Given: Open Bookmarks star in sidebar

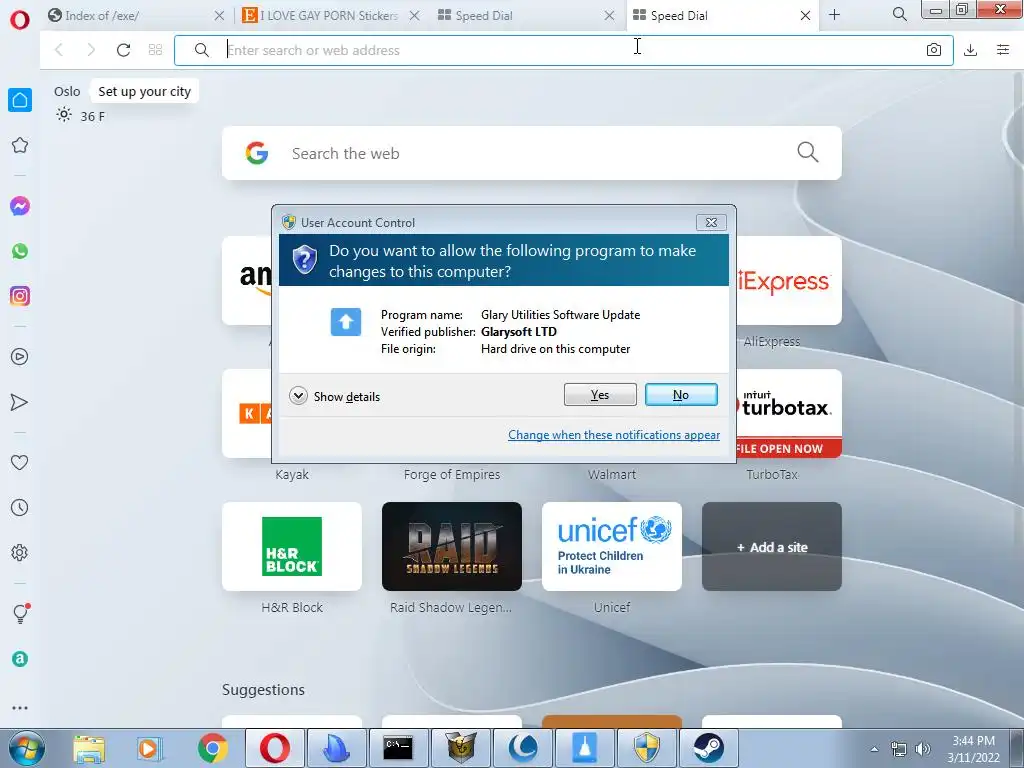Looking at the screenshot, I should (20, 145).
